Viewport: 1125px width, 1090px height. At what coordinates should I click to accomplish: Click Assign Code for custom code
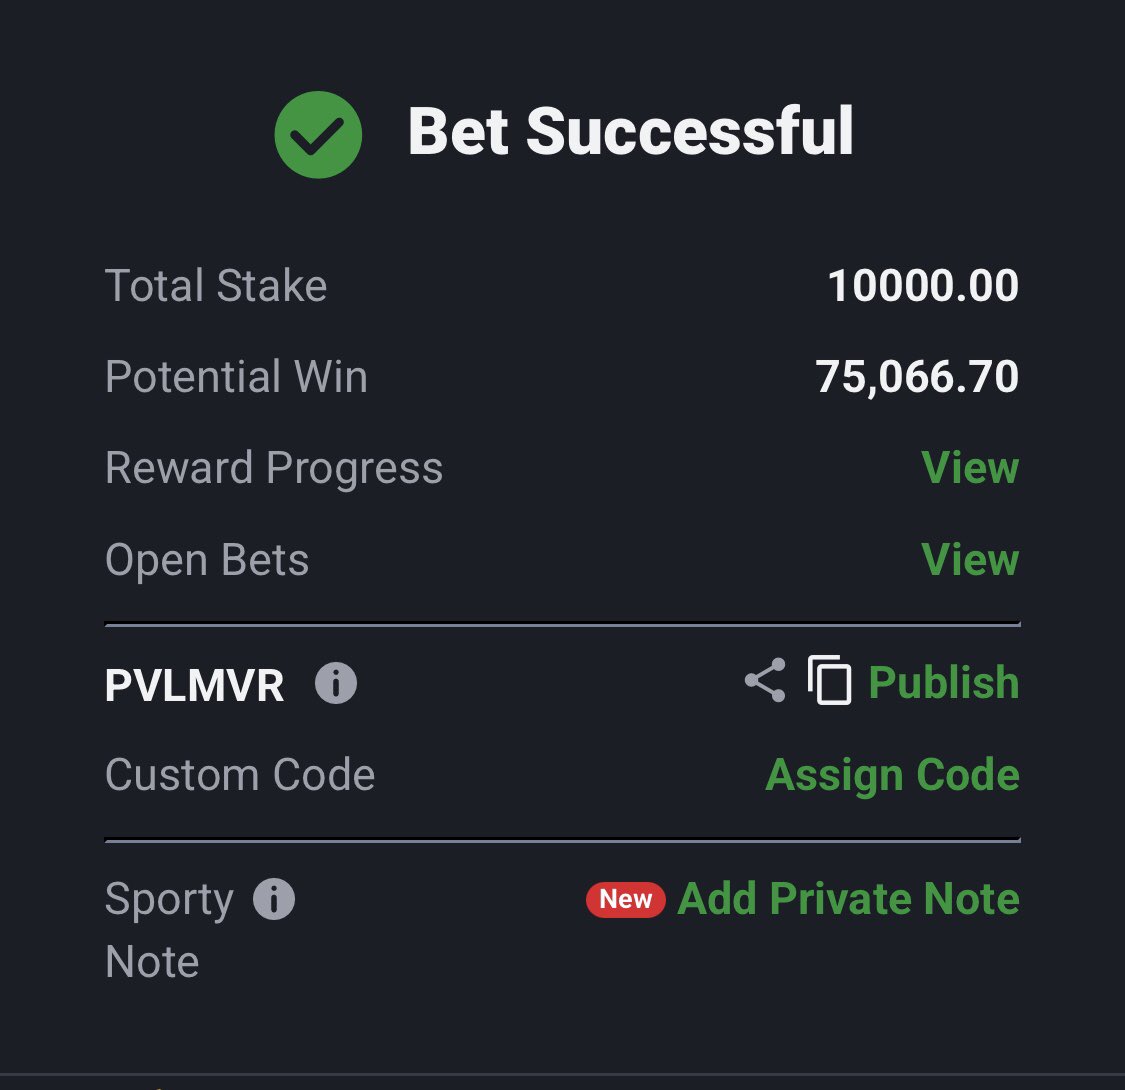893,776
